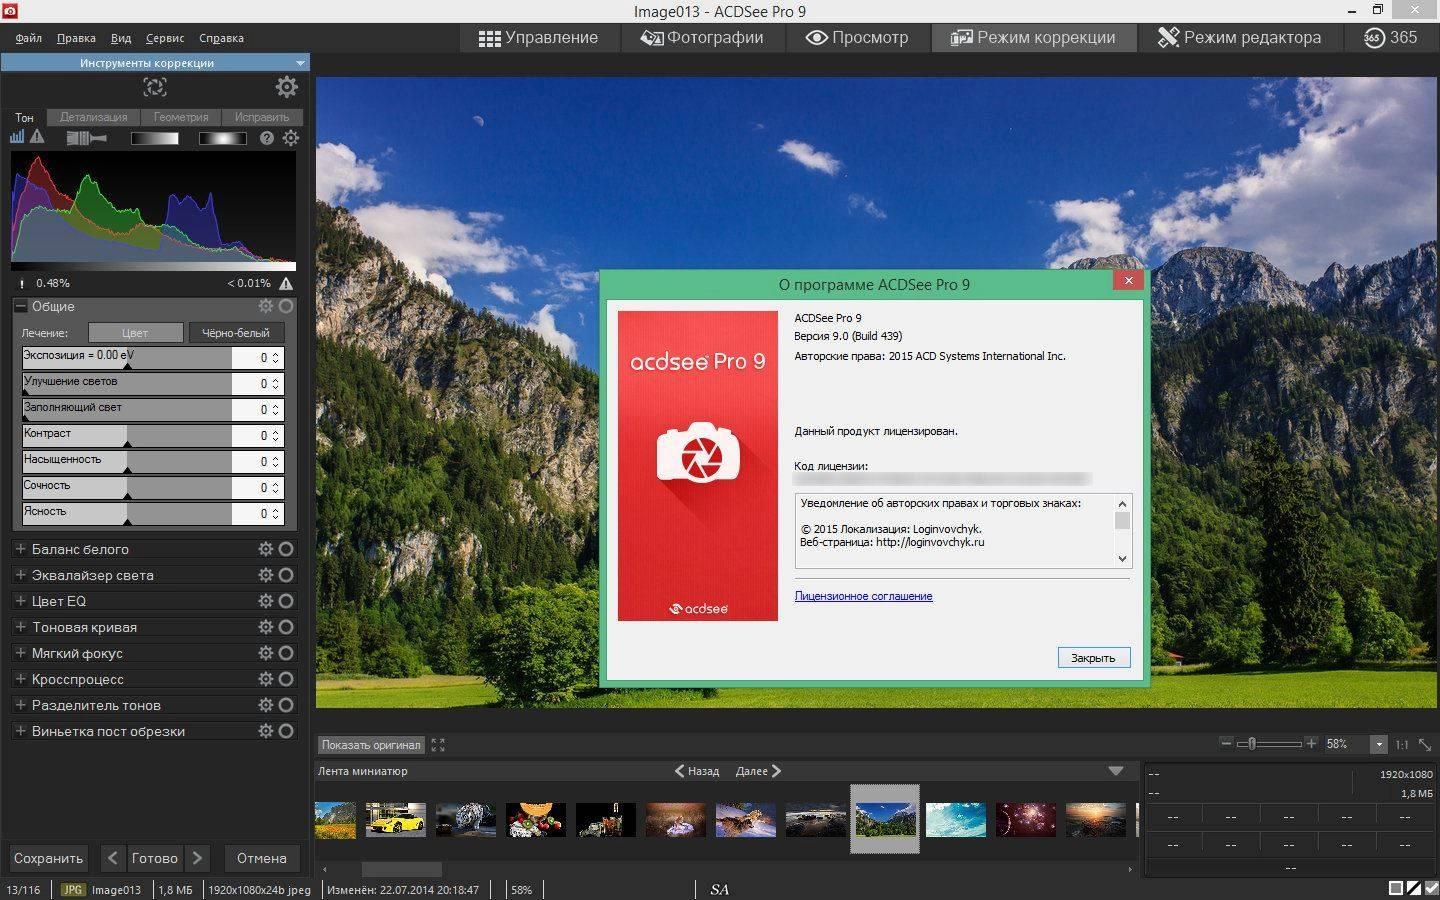This screenshot has height=900, width=1440.
Task: Click the auto-focus frame icon in correction tools
Action: click(x=154, y=87)
